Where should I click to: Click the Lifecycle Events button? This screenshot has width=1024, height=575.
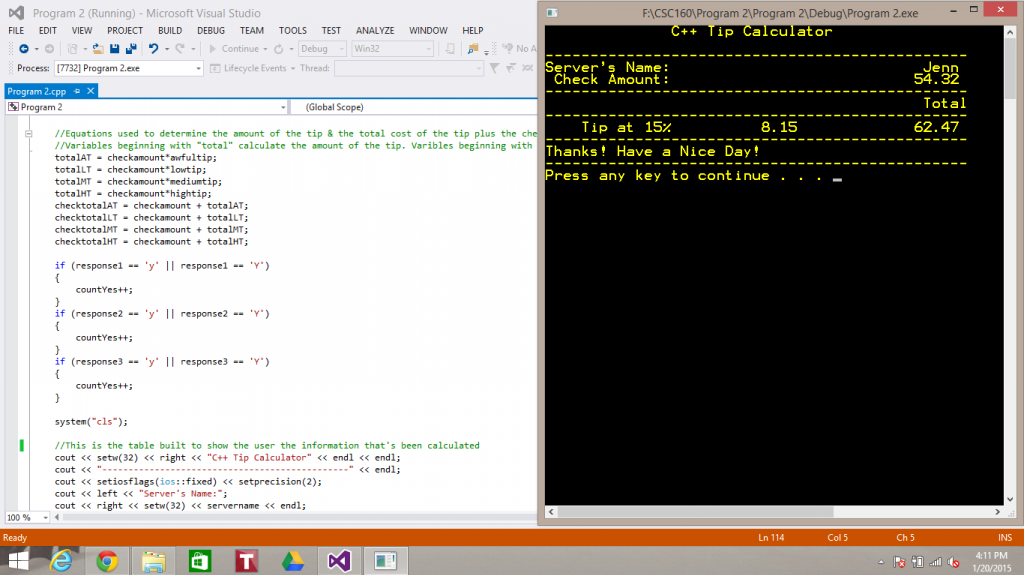(x=248, y=68)
